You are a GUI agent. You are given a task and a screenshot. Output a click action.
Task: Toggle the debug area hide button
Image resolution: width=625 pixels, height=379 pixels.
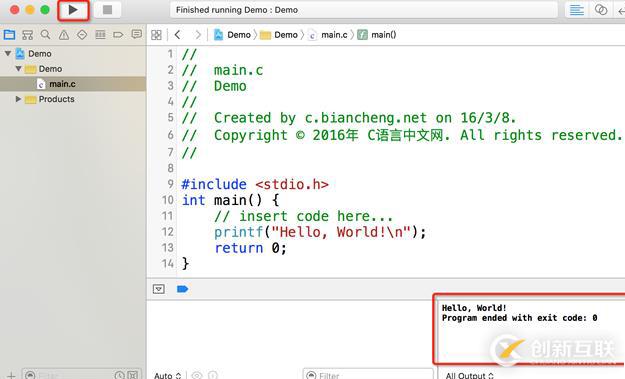(x=159, y=289)
